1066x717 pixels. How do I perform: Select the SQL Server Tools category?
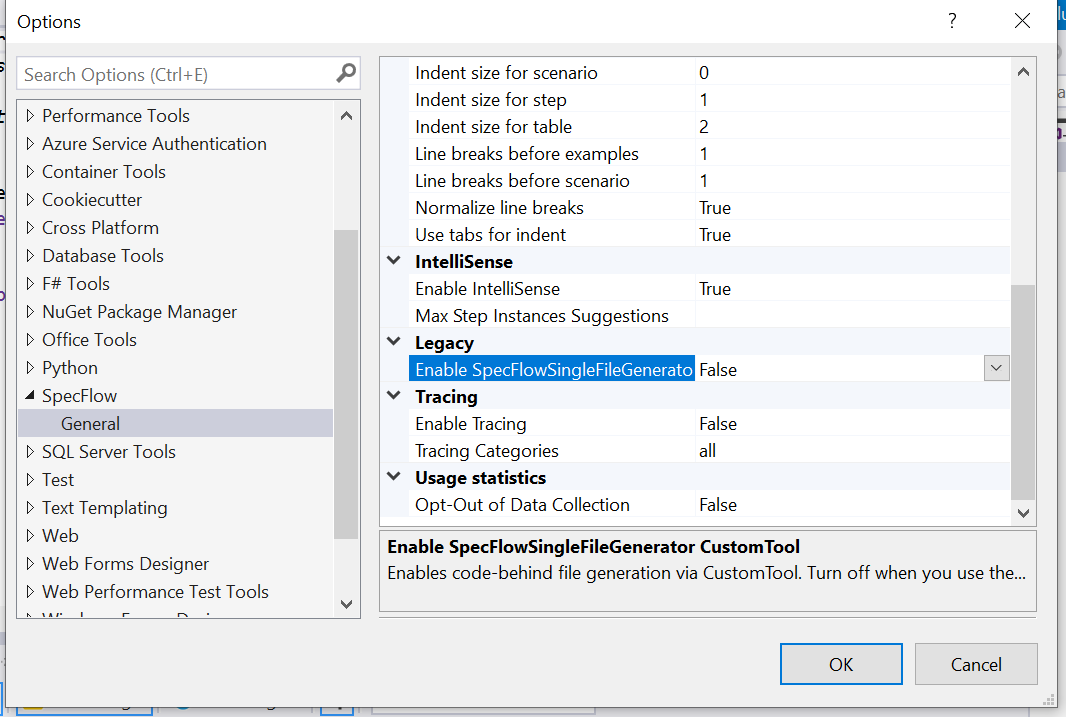point(108,452)
